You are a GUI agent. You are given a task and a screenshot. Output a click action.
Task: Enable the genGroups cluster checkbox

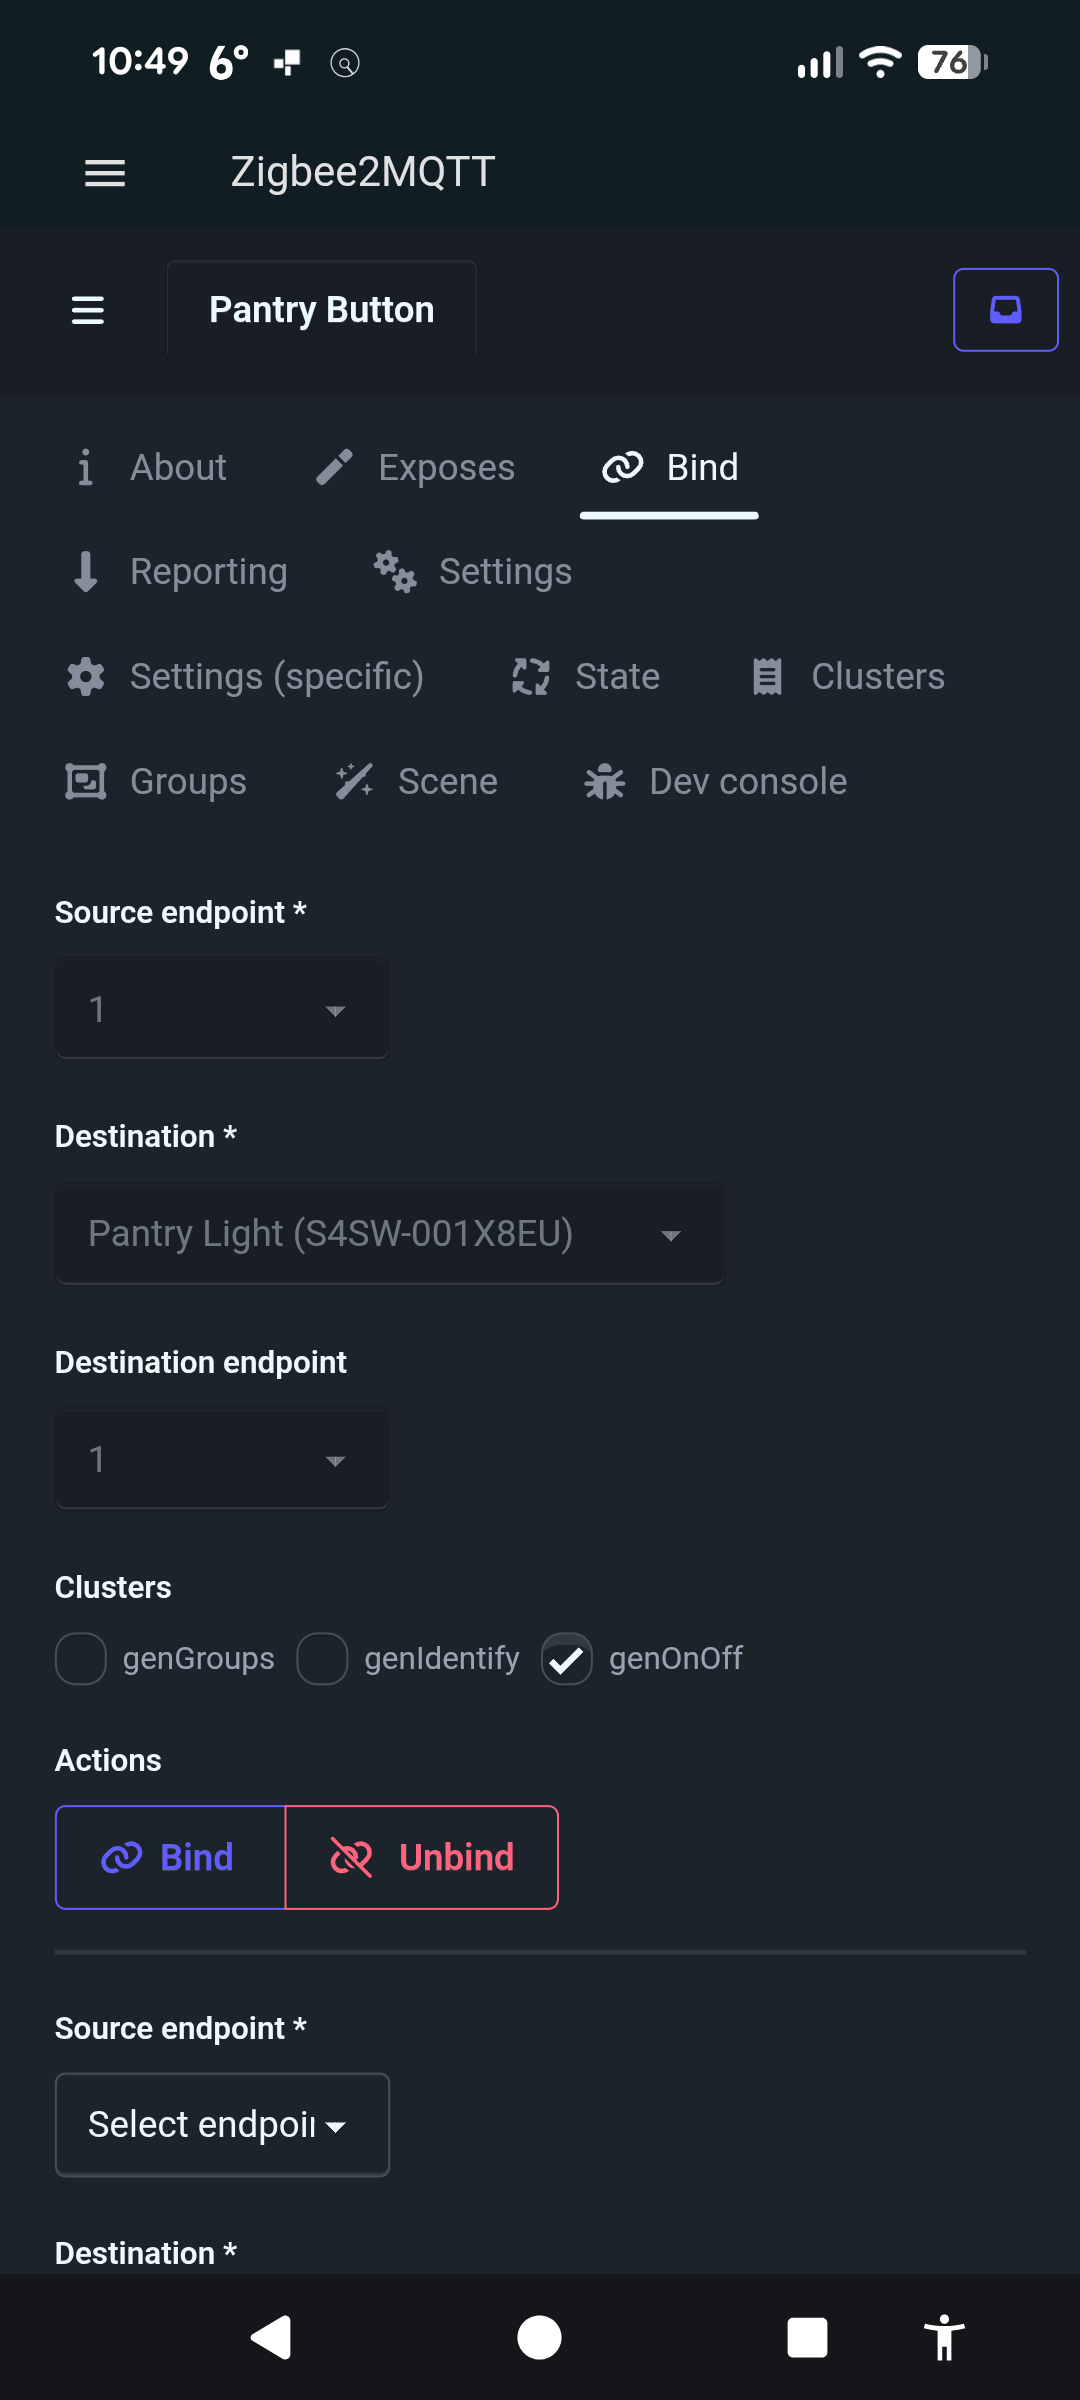pos(81,1658)
